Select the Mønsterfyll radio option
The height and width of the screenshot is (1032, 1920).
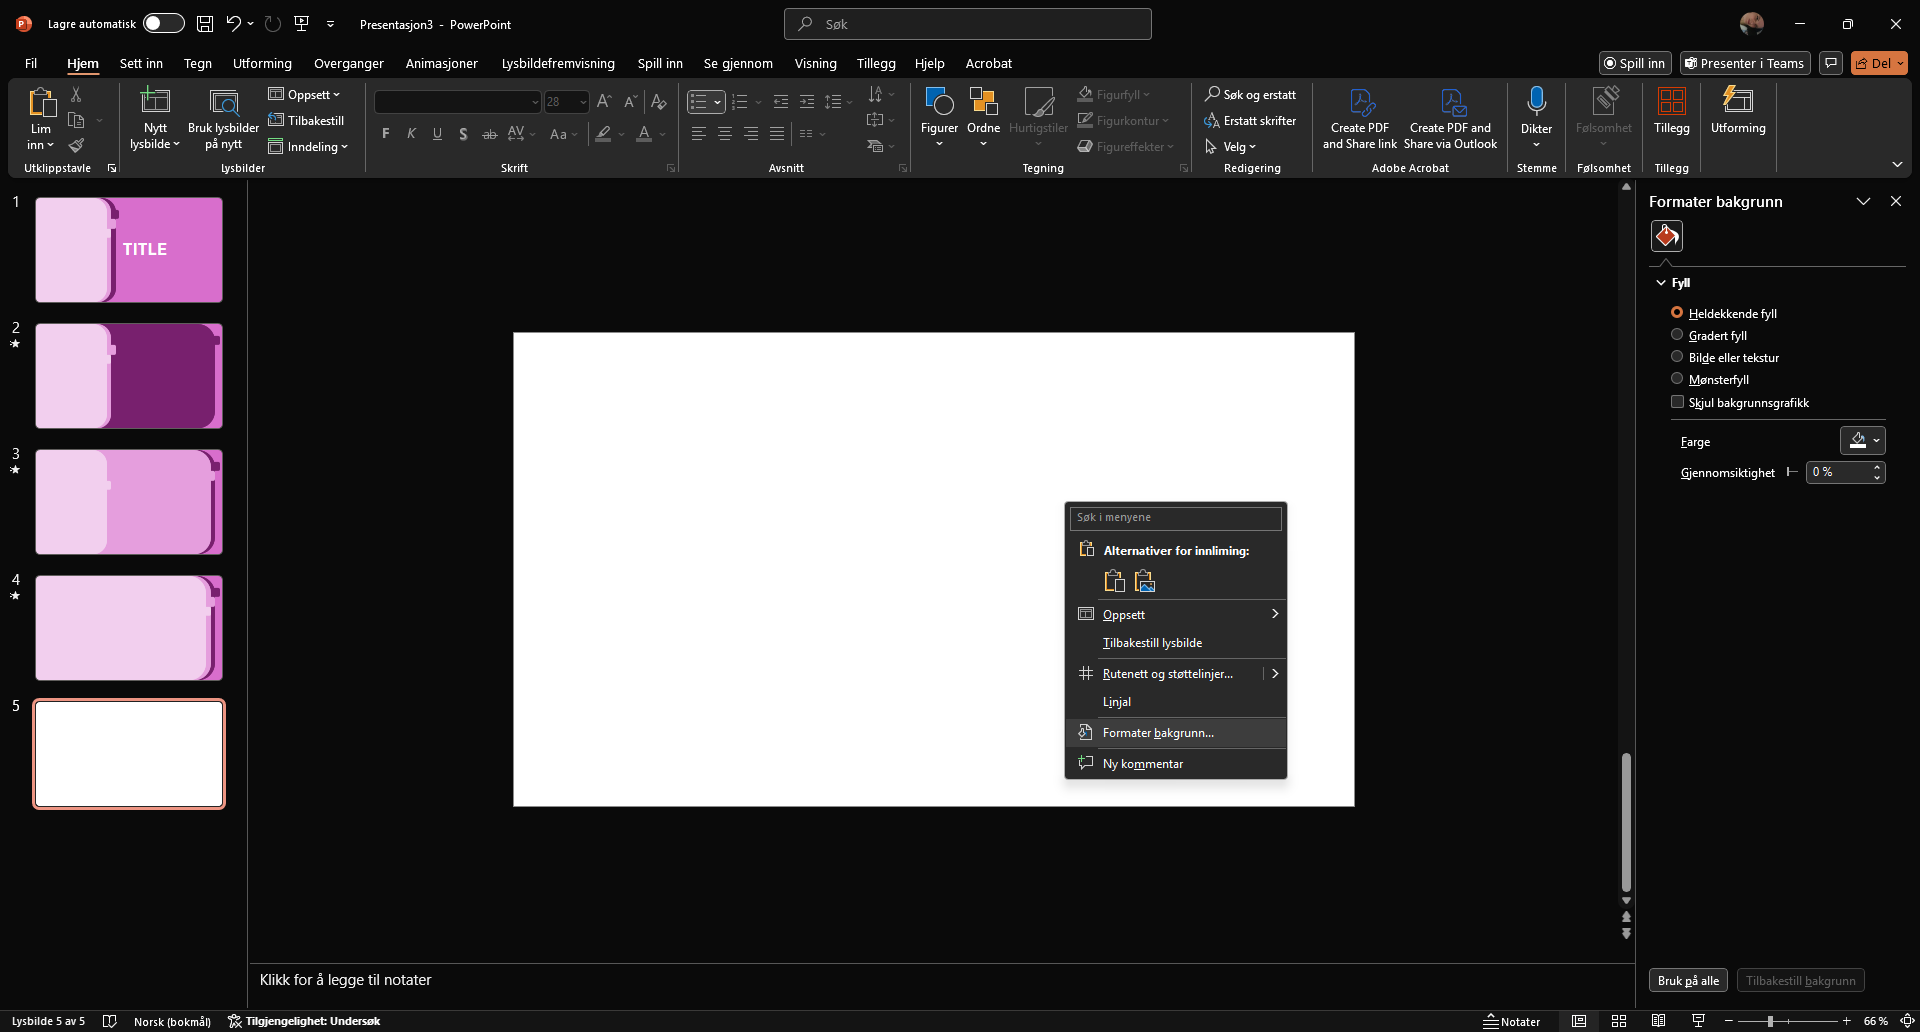pos(1677,379)
